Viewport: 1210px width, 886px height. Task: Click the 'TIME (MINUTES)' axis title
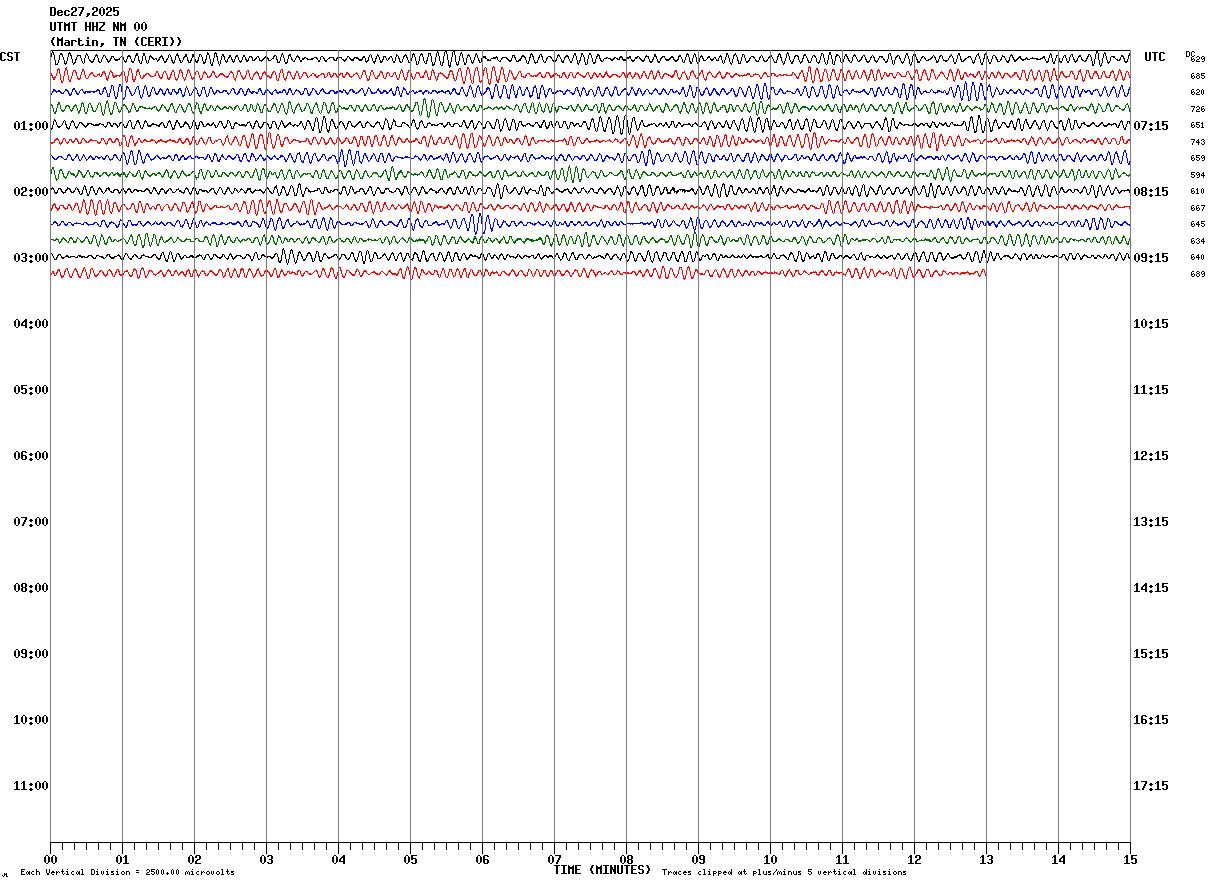602,870
